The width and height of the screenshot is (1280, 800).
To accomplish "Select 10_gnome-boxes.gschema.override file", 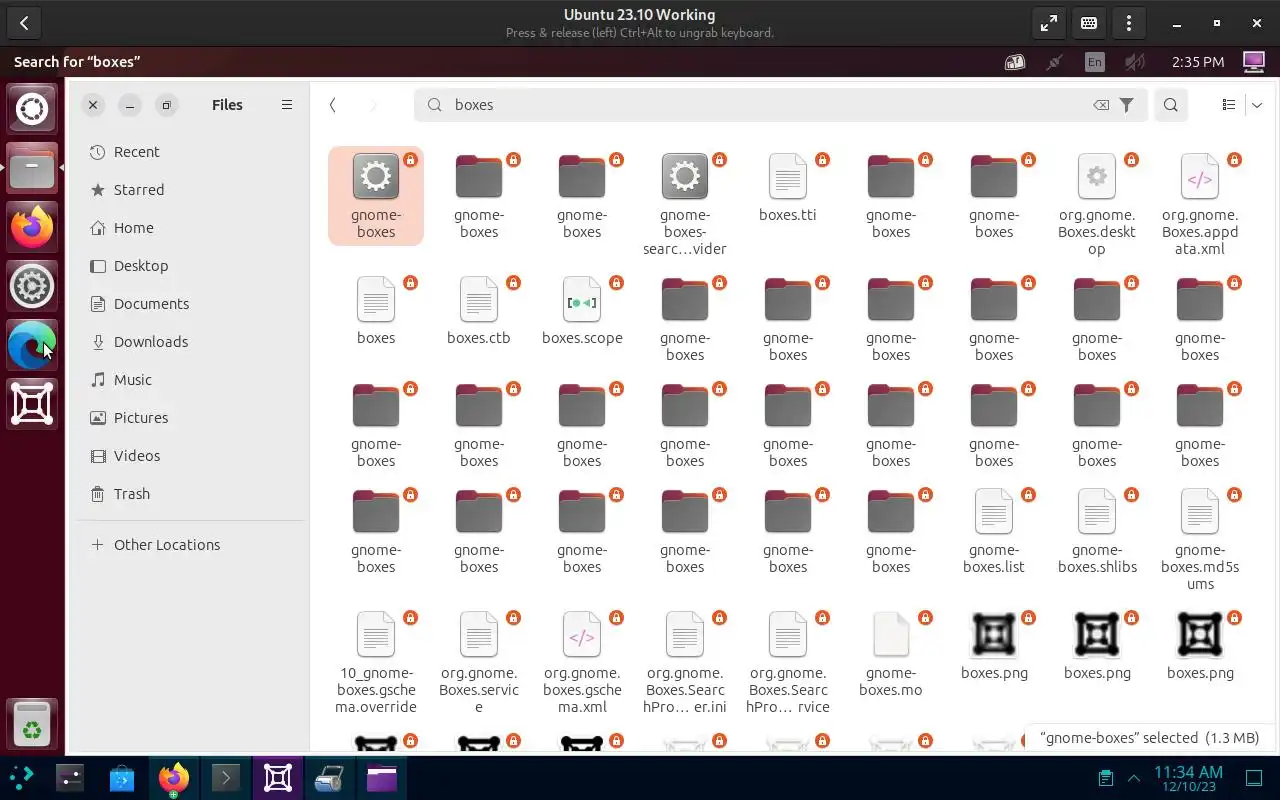I will (376, 662).
